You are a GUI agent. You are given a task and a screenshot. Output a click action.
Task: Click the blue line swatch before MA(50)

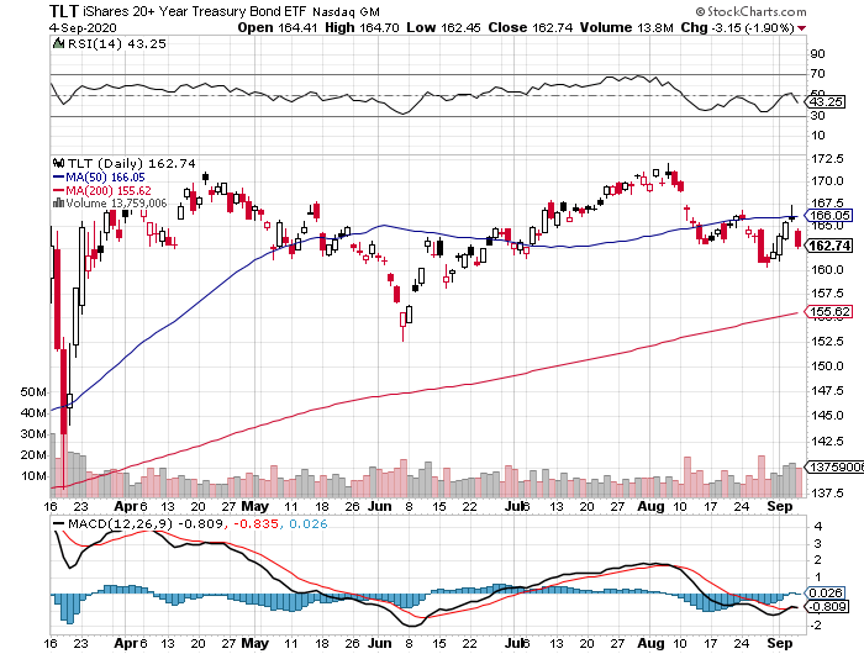[x=58, y=177]
